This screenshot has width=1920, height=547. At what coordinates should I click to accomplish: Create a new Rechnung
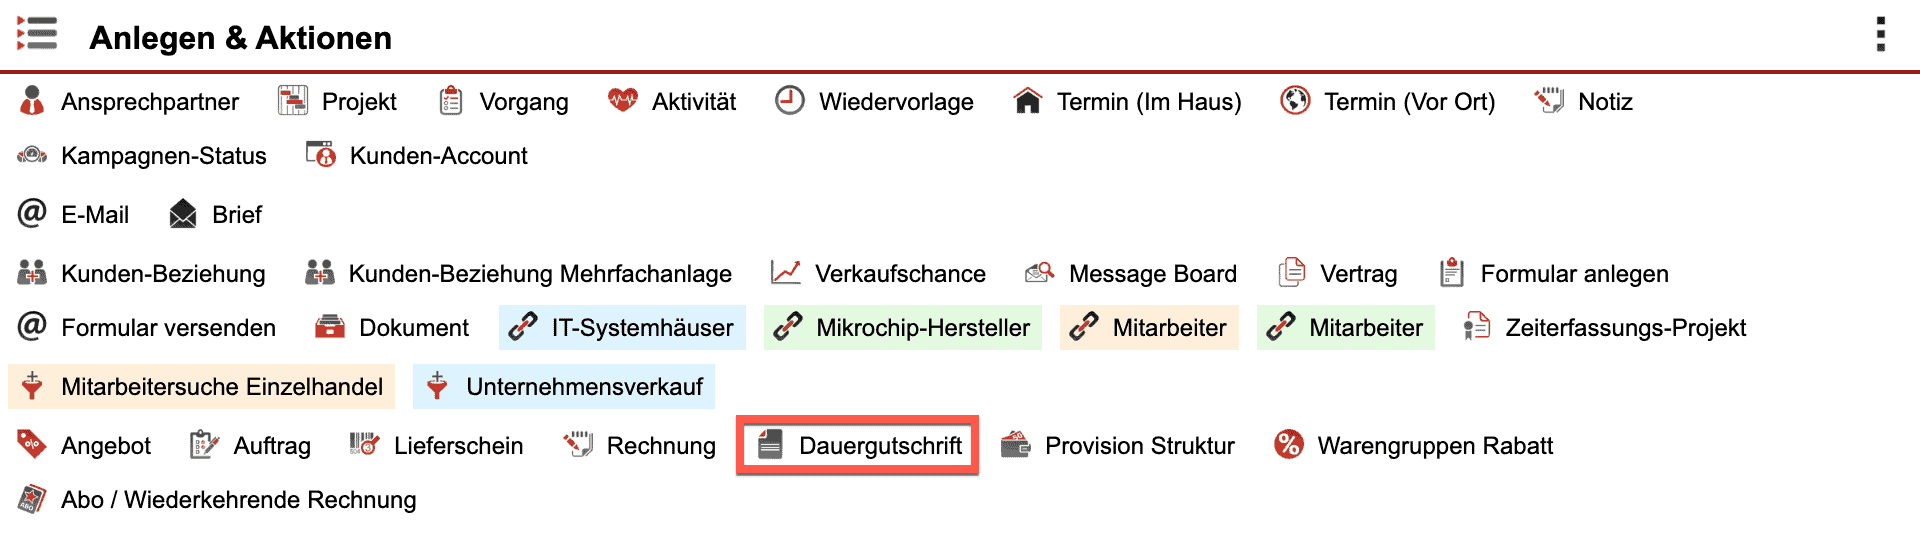660,445
